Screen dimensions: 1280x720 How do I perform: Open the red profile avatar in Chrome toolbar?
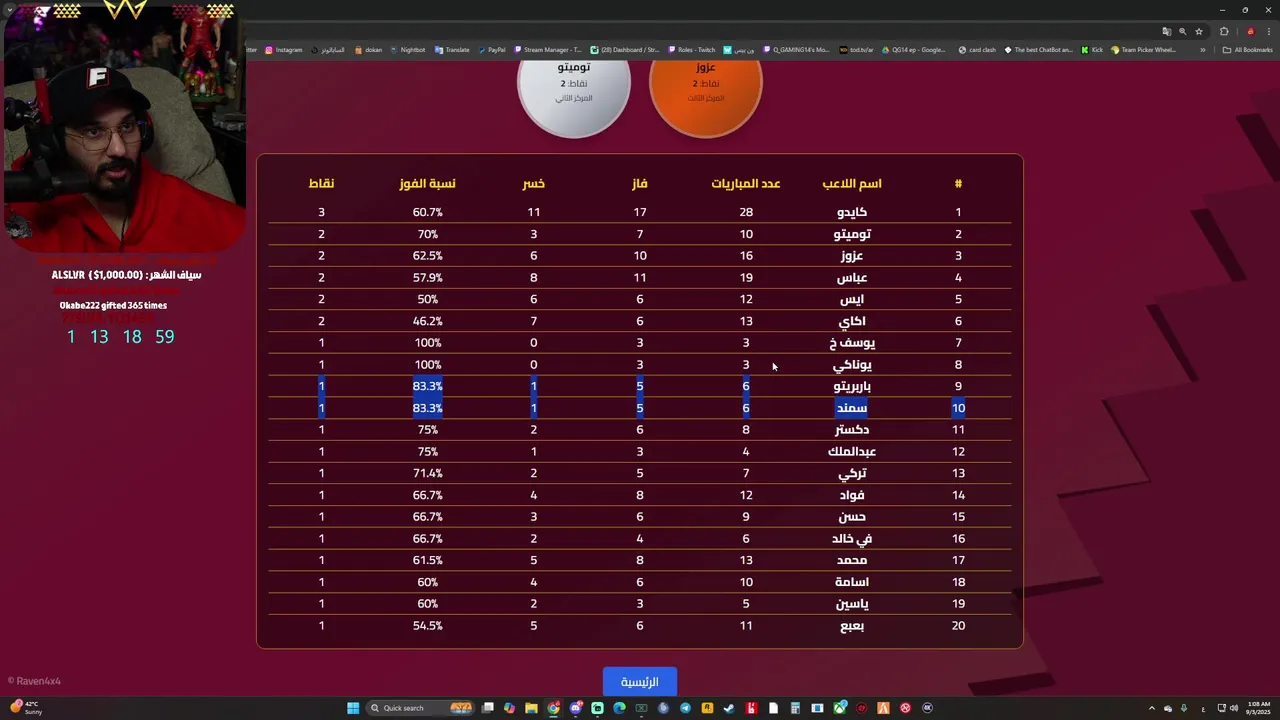pyautogui.click(x=1250, y=31)
